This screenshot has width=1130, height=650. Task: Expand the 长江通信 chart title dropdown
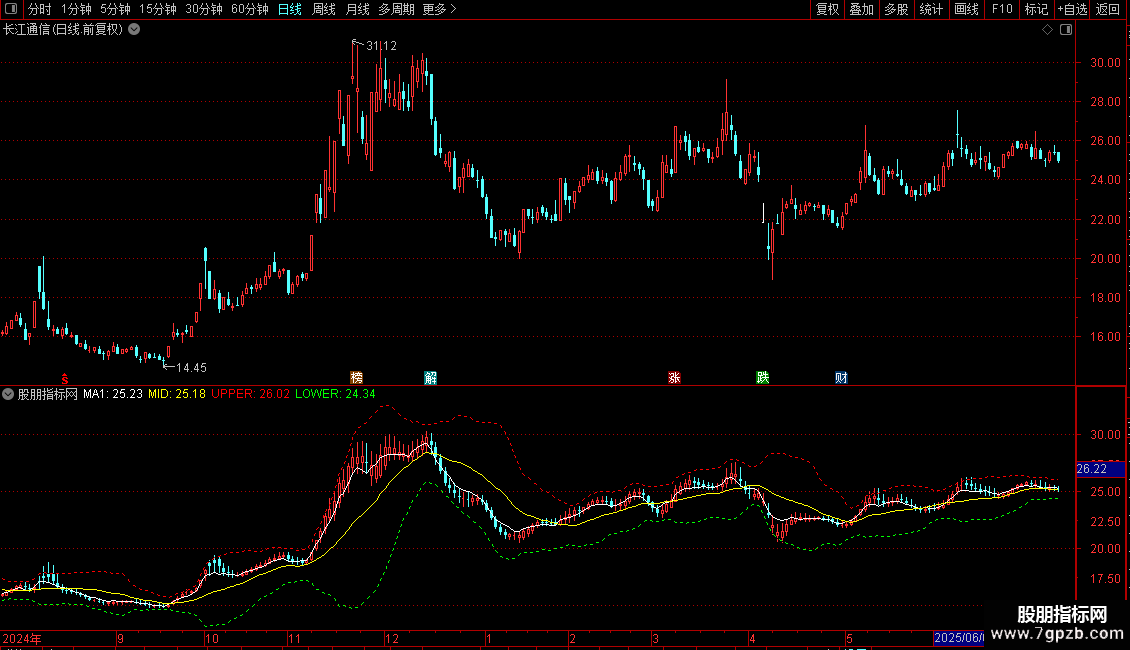coord(134,30)
